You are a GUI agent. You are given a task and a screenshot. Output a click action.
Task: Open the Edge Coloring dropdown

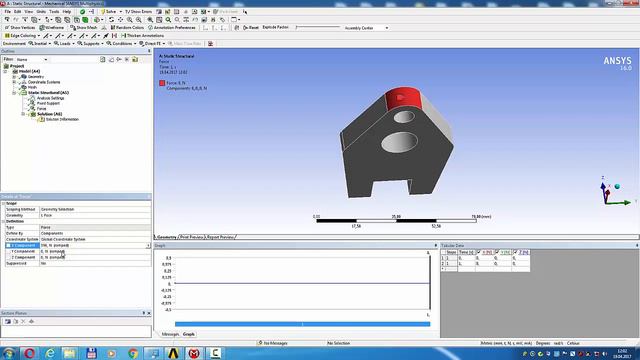coord(22,36)
